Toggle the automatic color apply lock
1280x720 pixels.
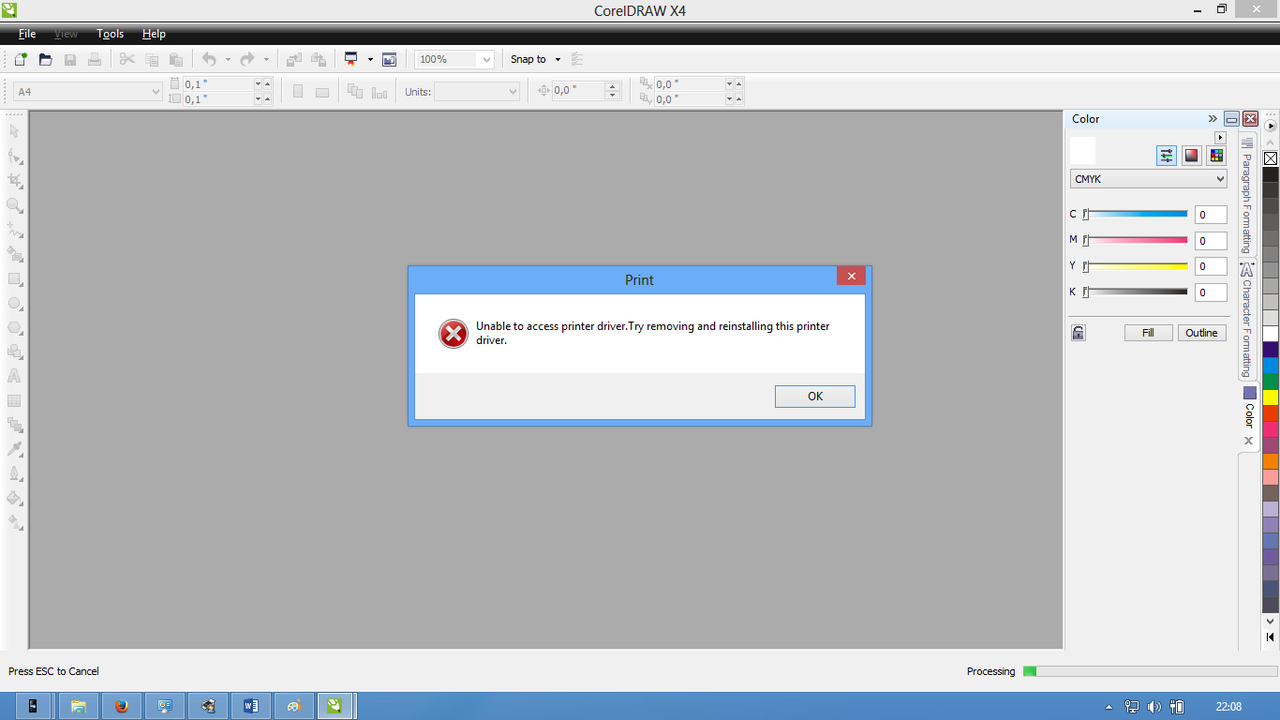[1078, 333]
